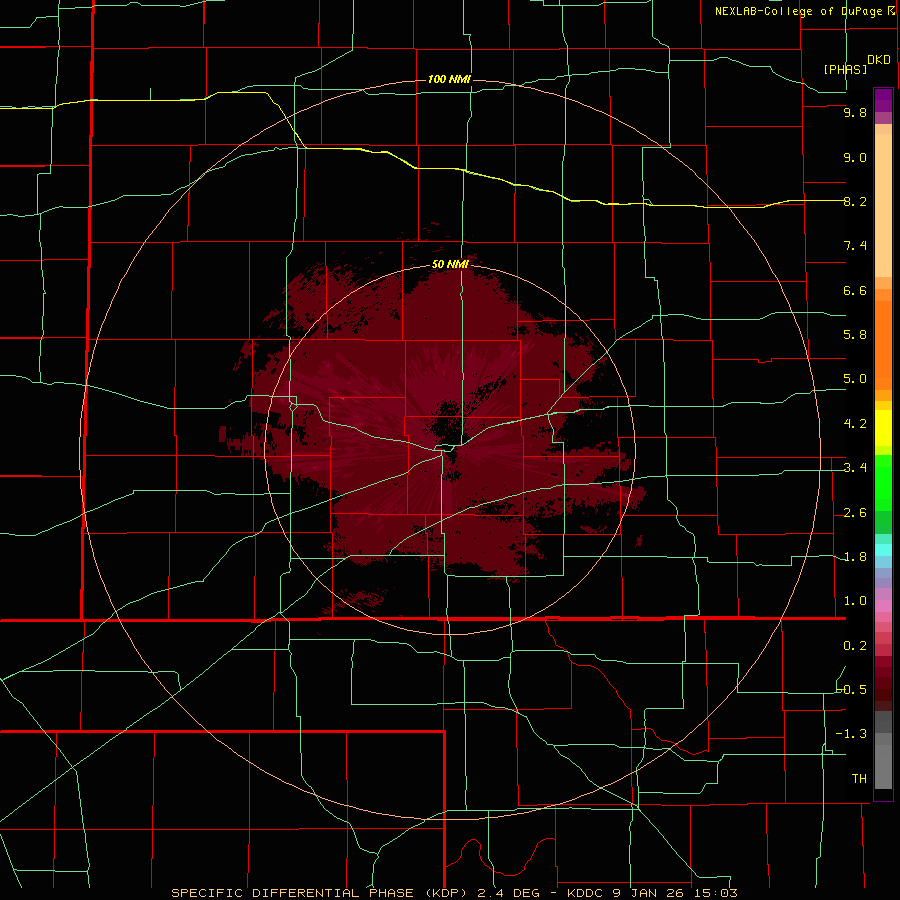Select the -0.5 scale value
The image size is (900, 900).
[852, 689]
